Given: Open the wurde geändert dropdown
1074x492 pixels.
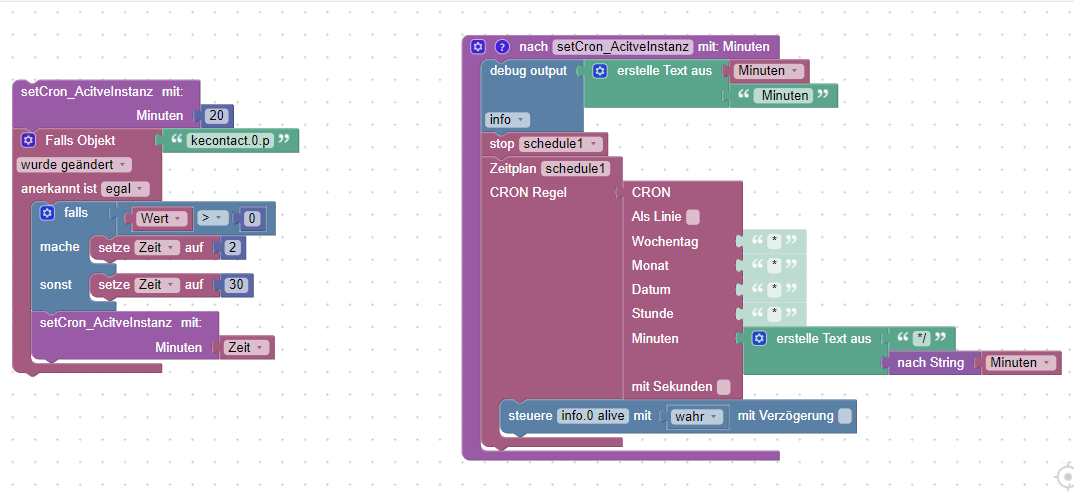Looking at the screenshot, I should pyautogui.click(x=74, y=164).
